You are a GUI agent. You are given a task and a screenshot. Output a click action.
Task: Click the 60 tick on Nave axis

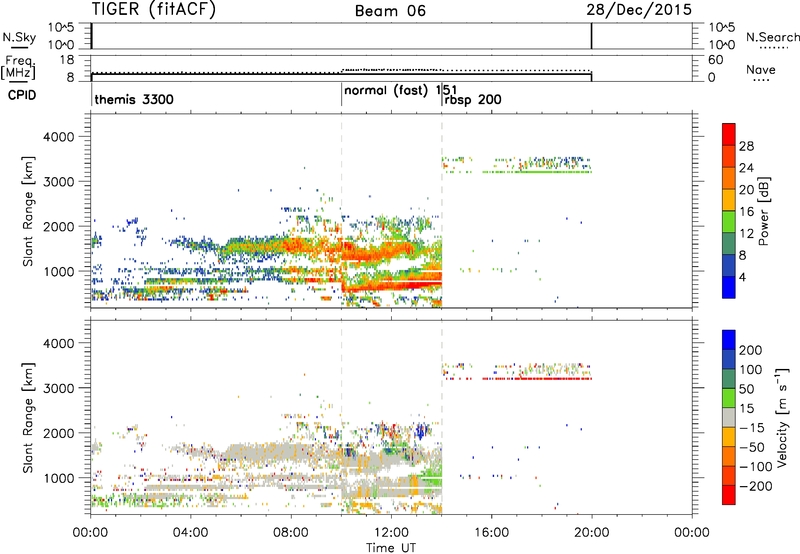(x=715, y=60)
